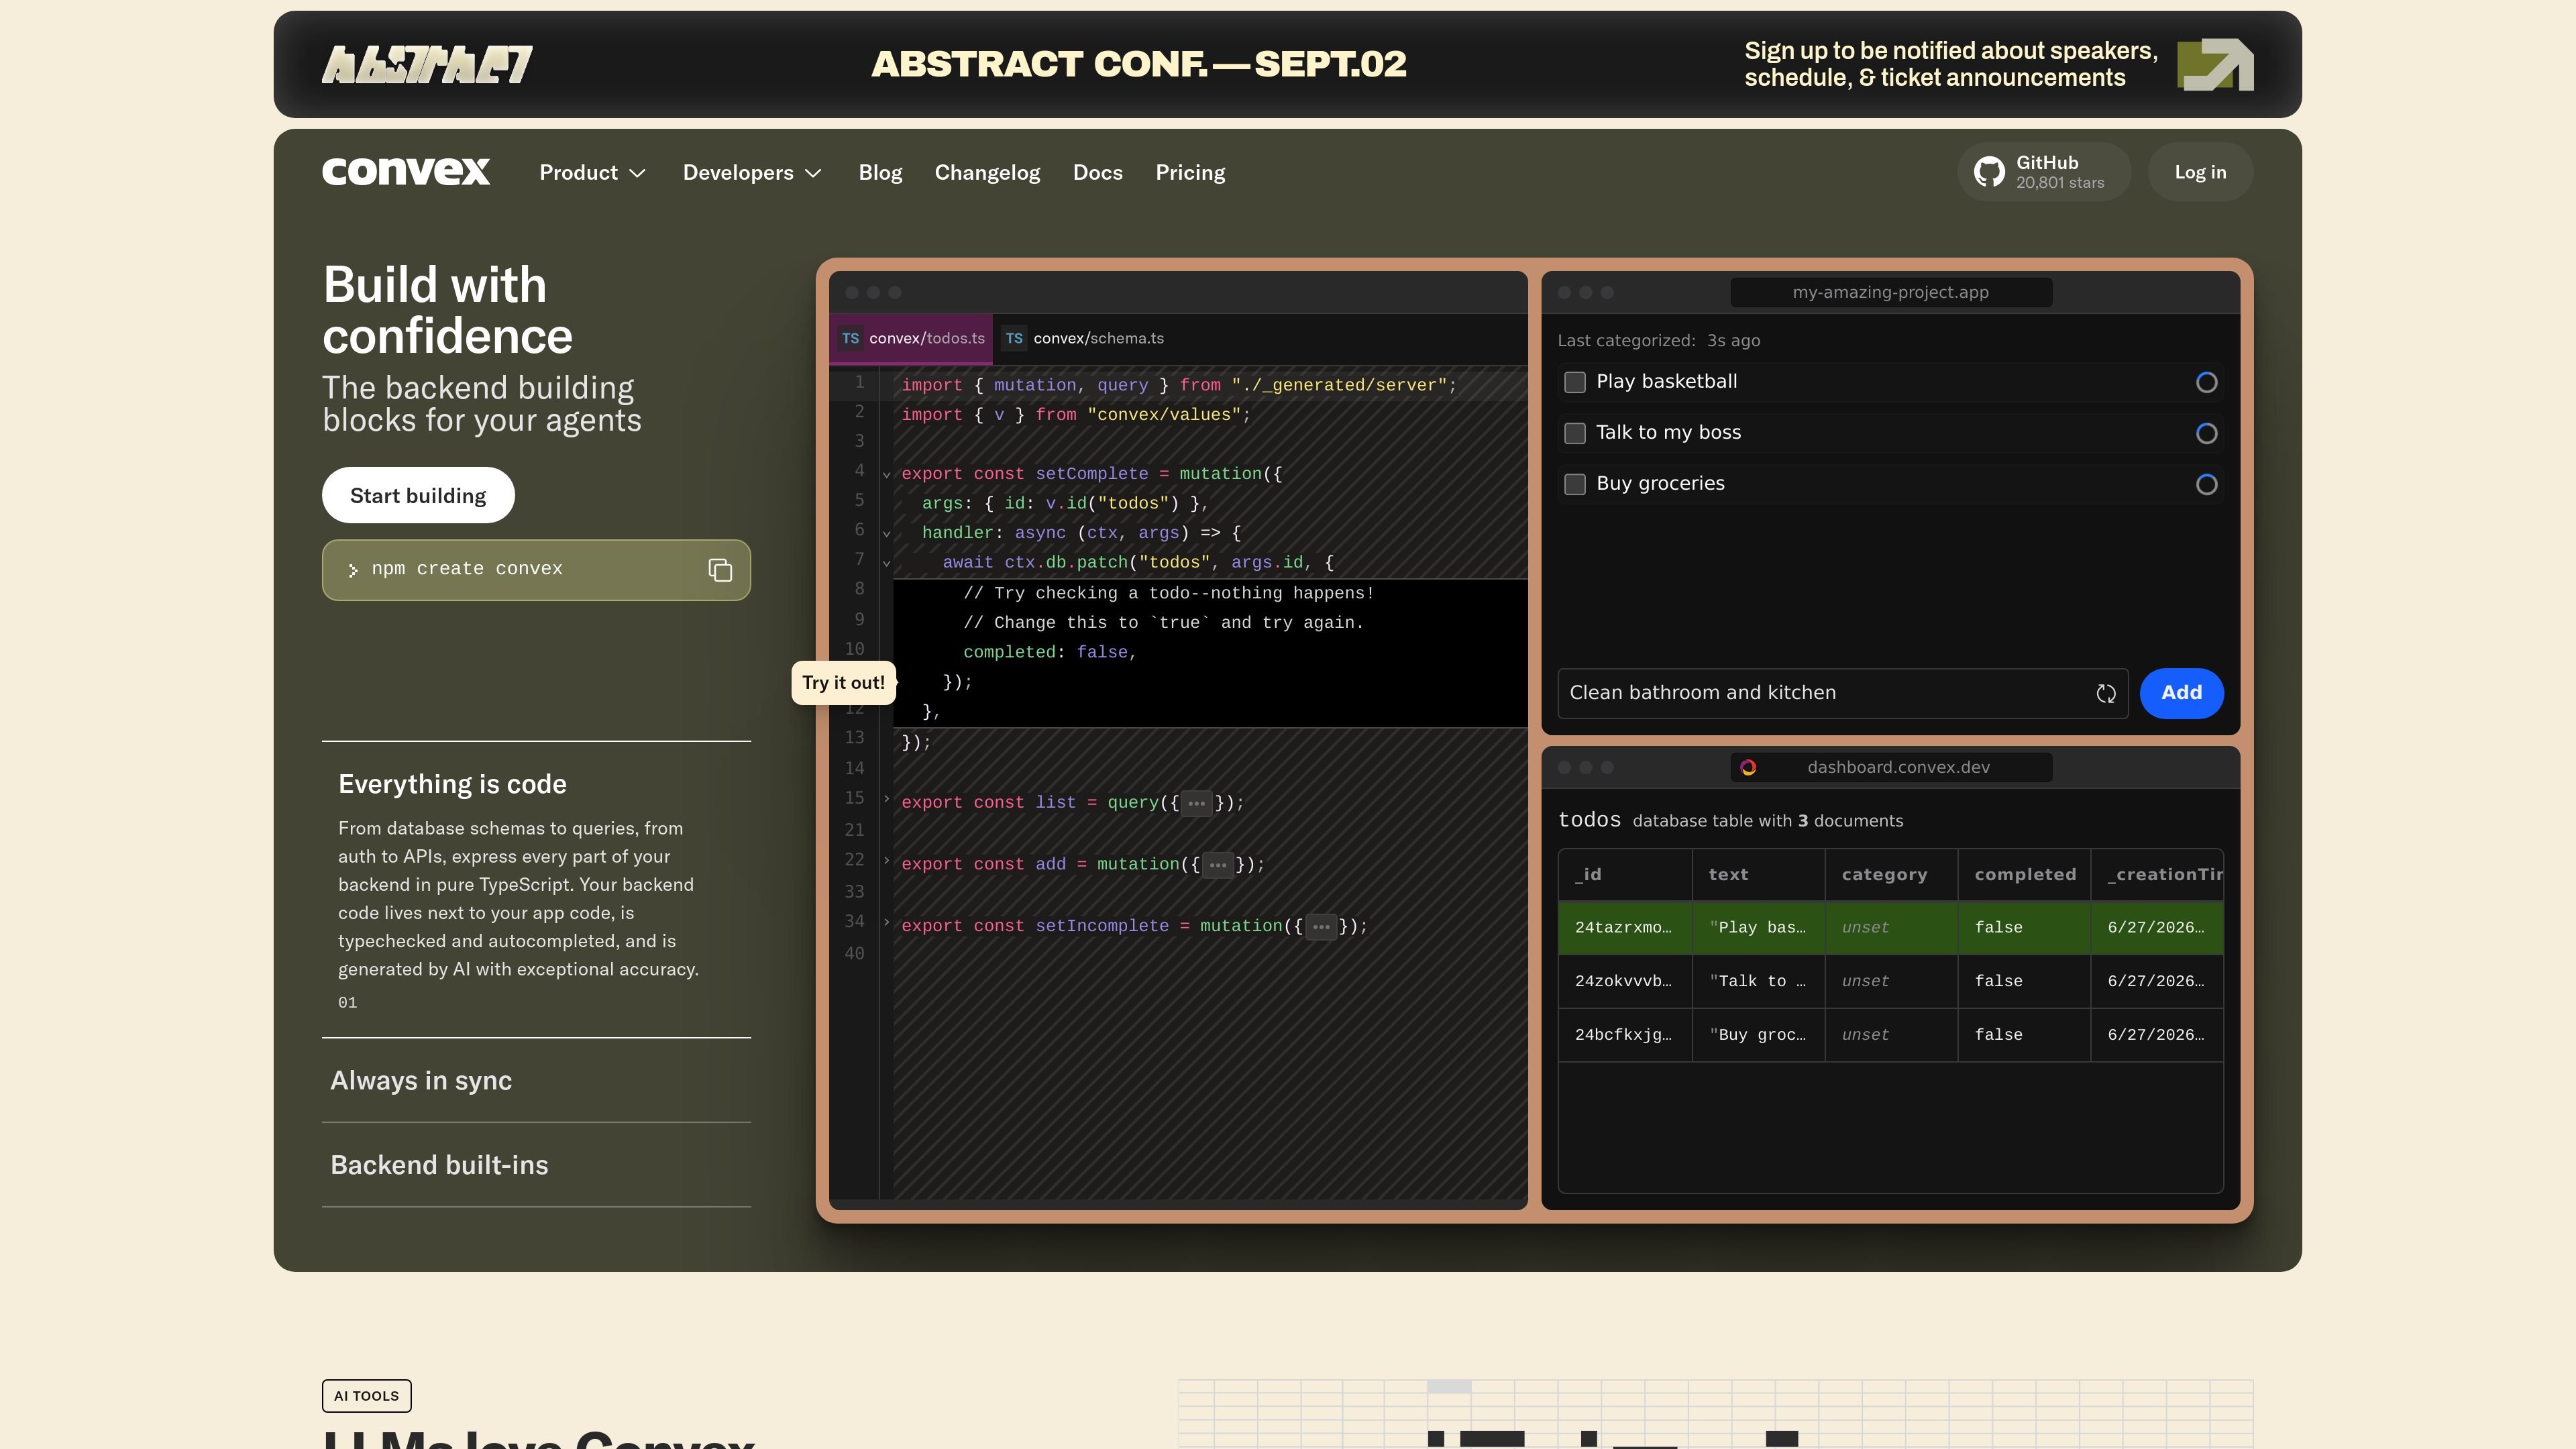The image size is (2576, 1449).
Task: Click the ellipsis in setIncomplete mutation code
Action: pos(1321,927)
